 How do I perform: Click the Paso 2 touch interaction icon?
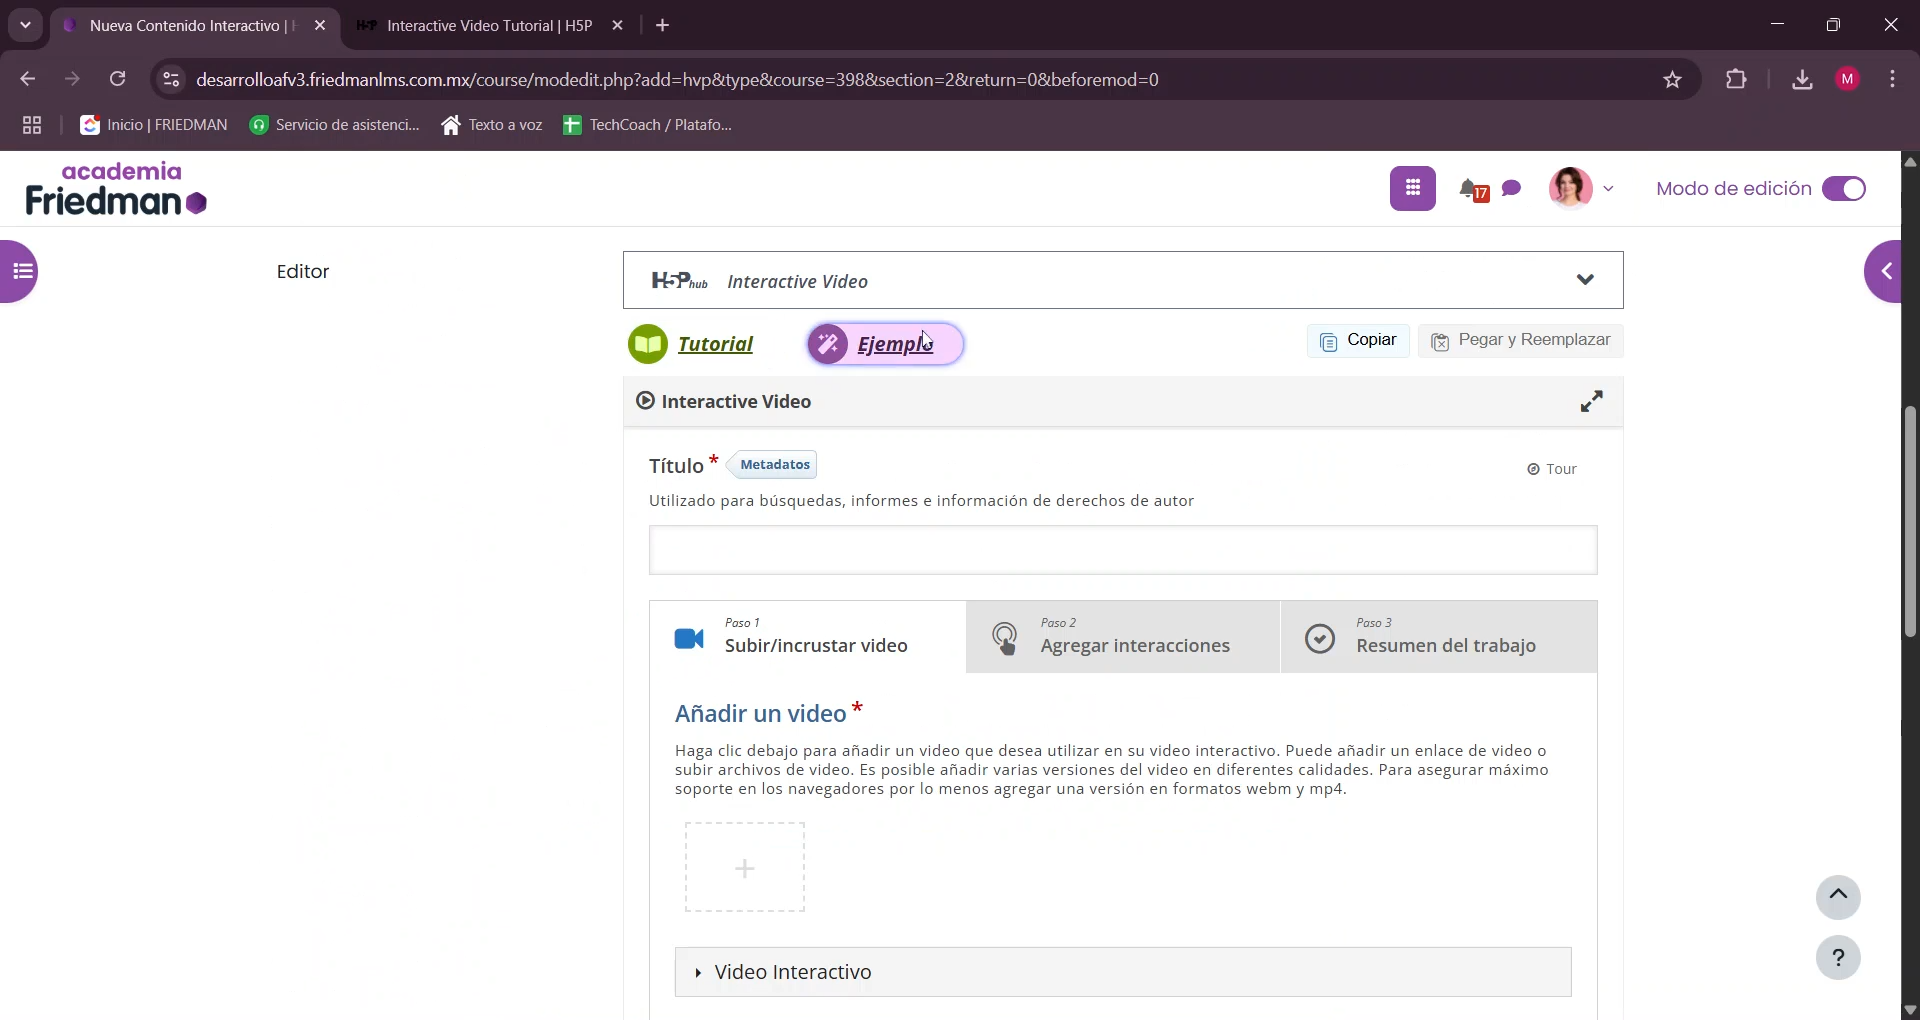[x=1004, y=639]
